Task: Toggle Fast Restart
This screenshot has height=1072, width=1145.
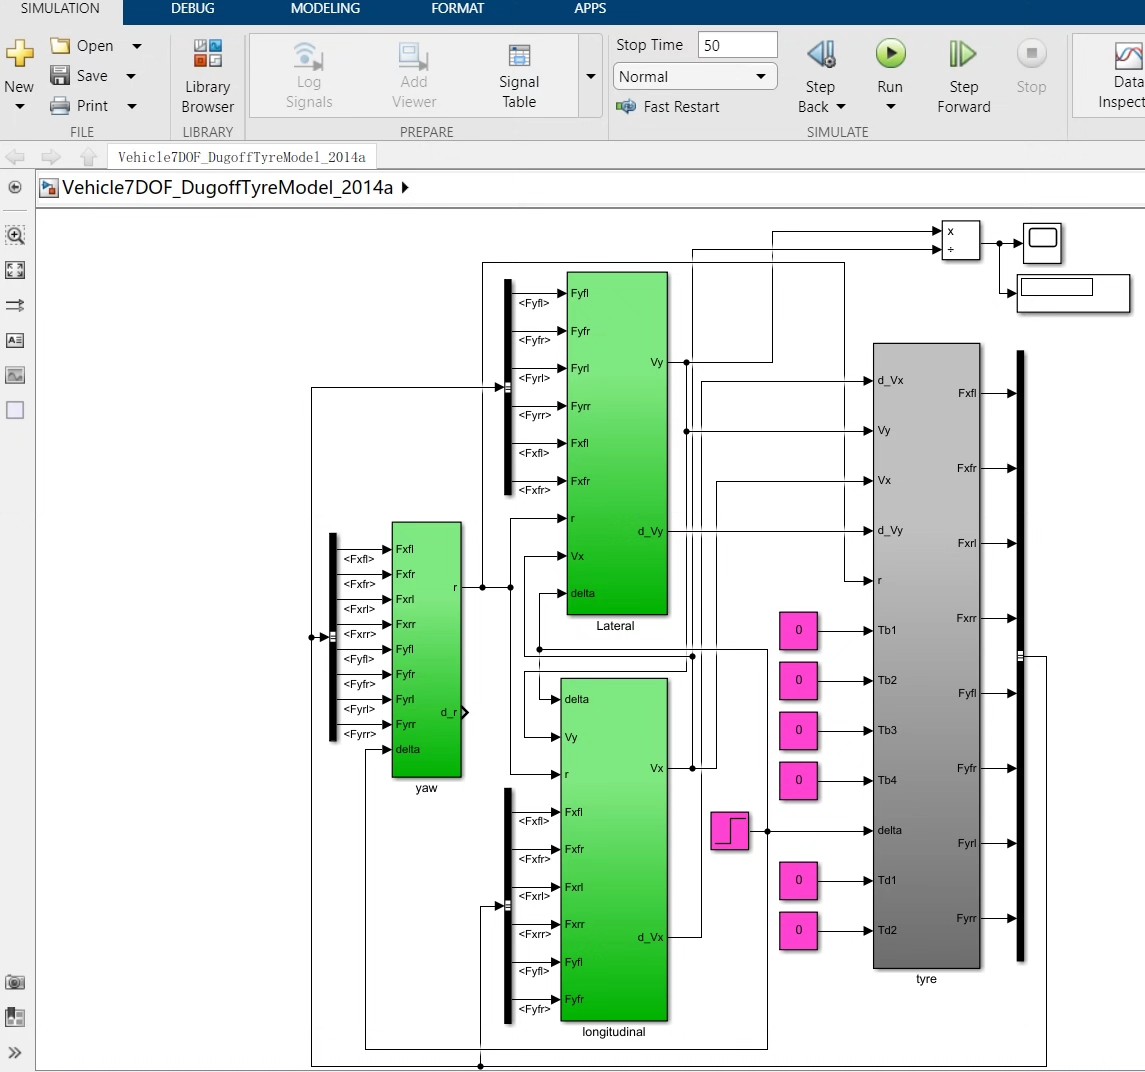Action: 667,107
